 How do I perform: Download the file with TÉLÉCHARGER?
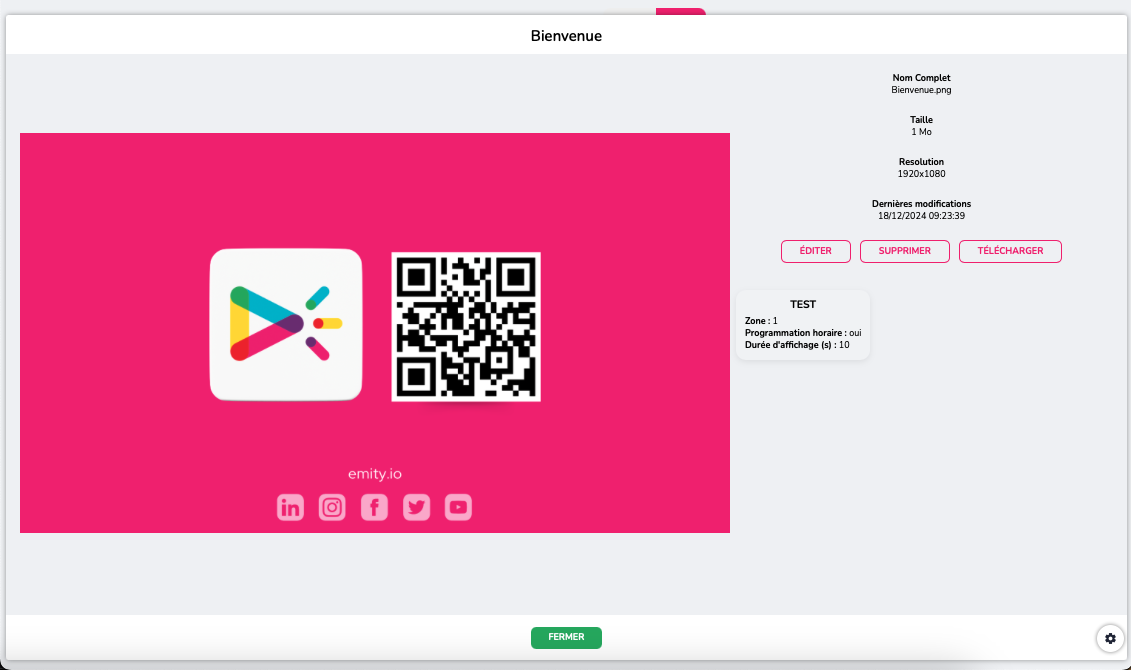click(1010, 251)
